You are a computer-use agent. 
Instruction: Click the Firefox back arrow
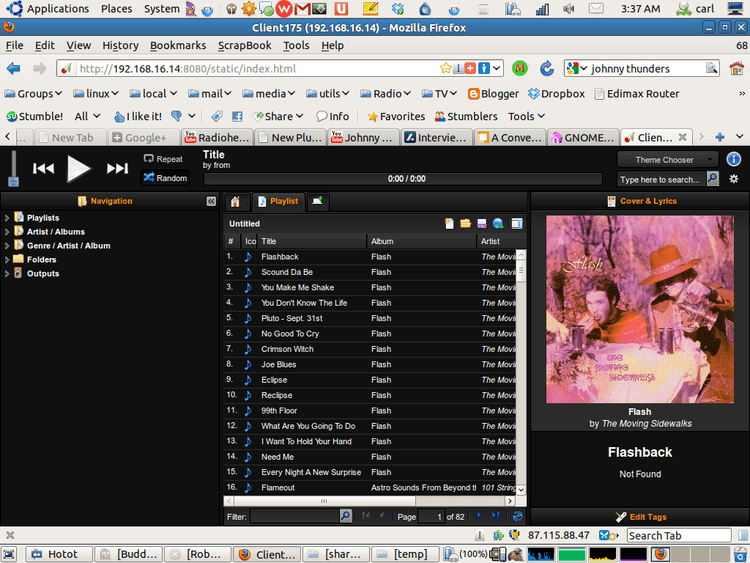click(x=14, y=68)
